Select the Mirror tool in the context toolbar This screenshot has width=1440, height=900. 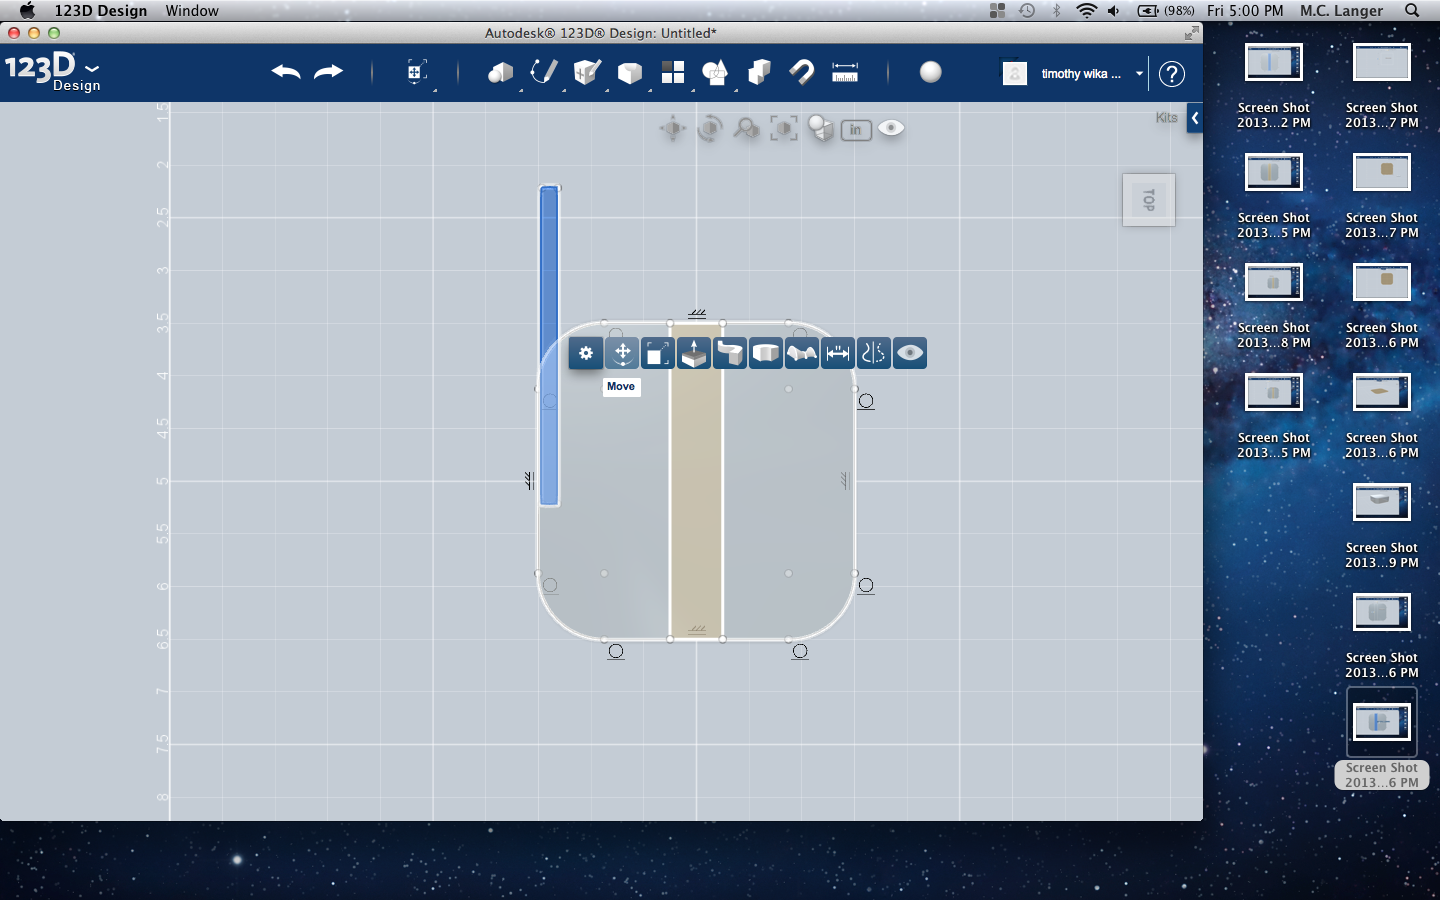(x=874, y=353)
